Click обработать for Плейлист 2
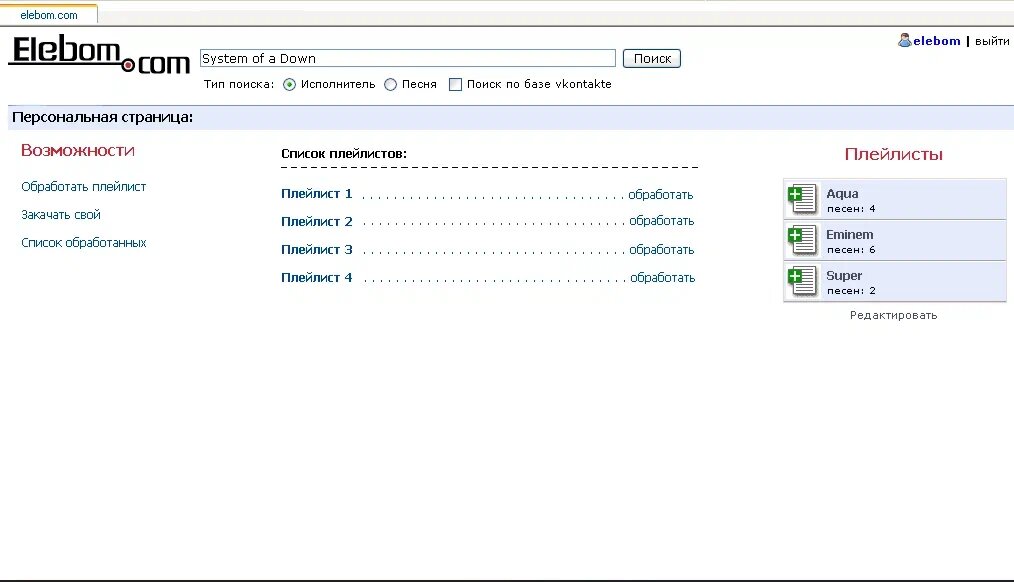1014x582 pixels. 662,221
